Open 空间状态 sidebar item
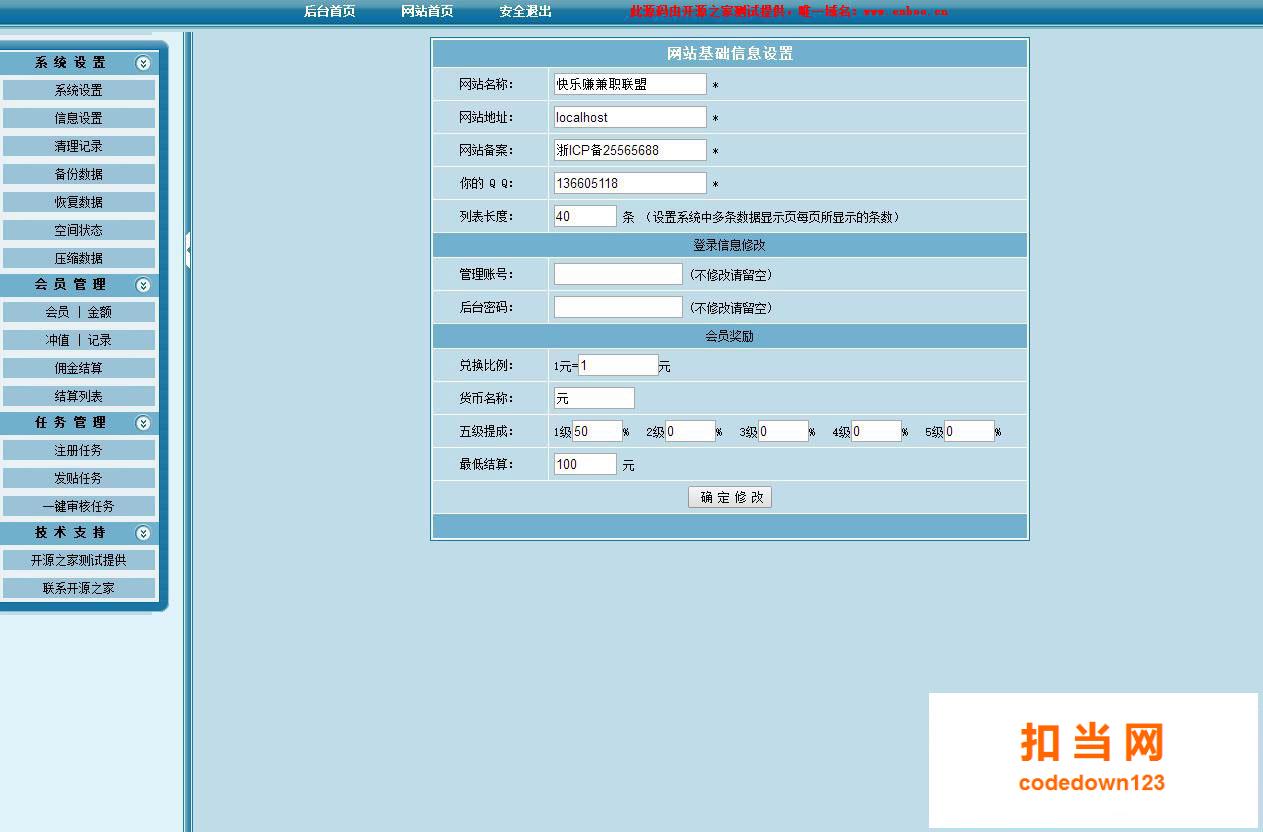The width and height of the screenshot is (1263, 832). pyautogui.click(x=78, y=230)
